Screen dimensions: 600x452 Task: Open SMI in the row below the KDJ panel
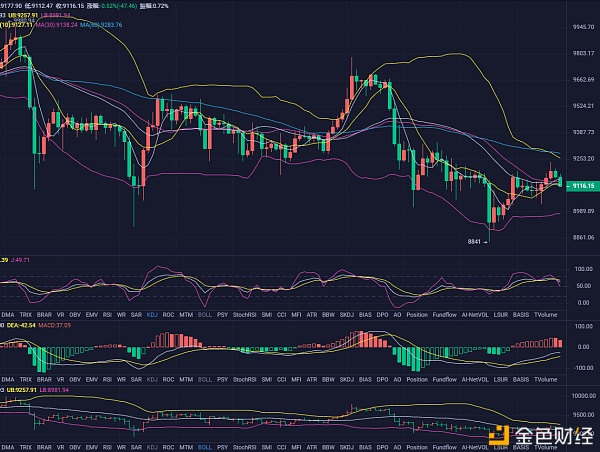click(x=267, y=315)
